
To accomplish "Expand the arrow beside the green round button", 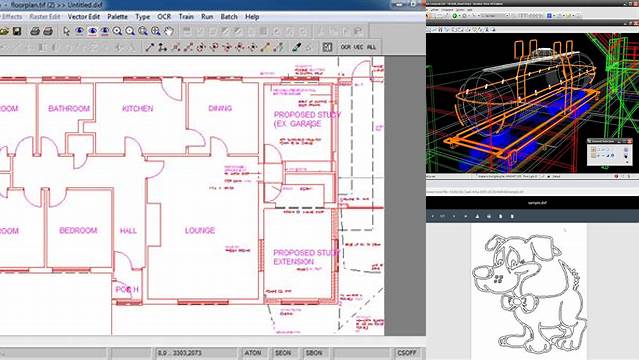I will [460, 15].
